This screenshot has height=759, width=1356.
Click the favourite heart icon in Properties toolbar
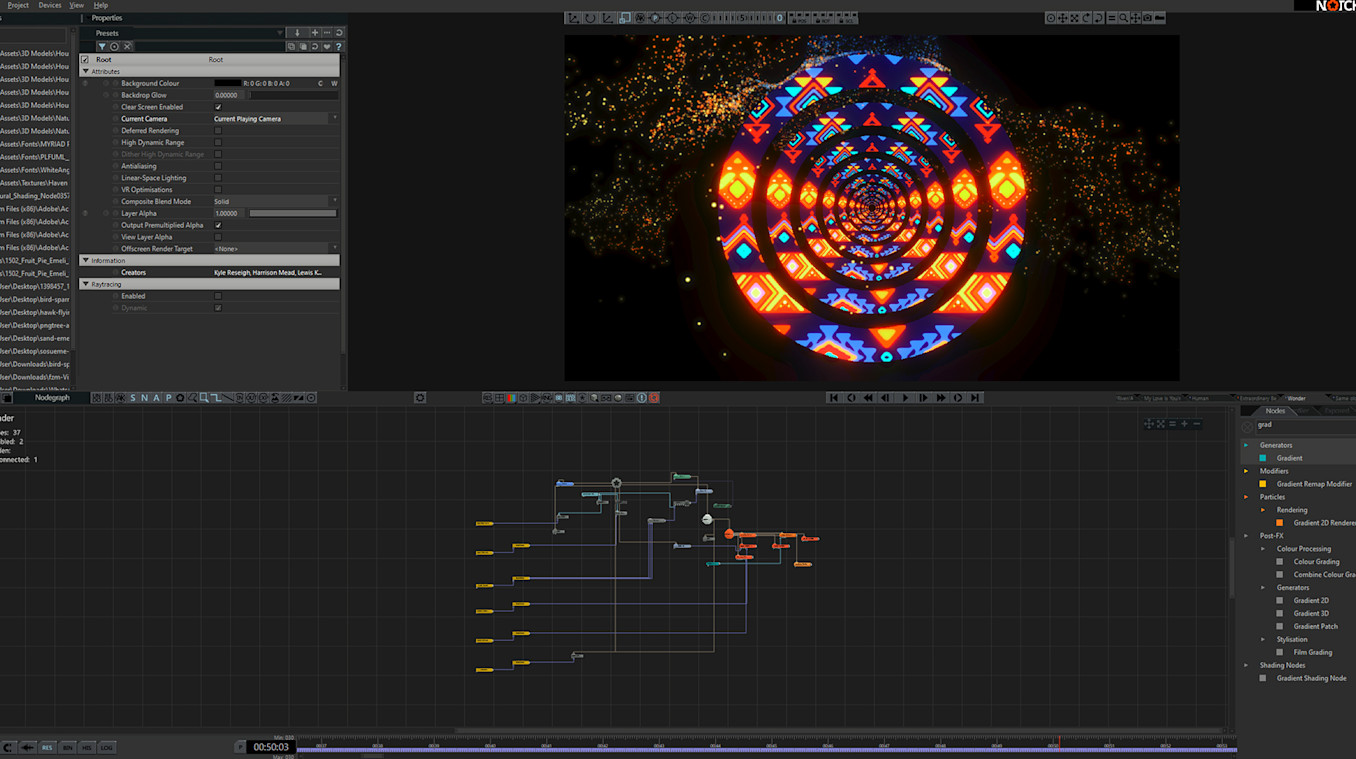pyautogui.click(x=327, y=47)
